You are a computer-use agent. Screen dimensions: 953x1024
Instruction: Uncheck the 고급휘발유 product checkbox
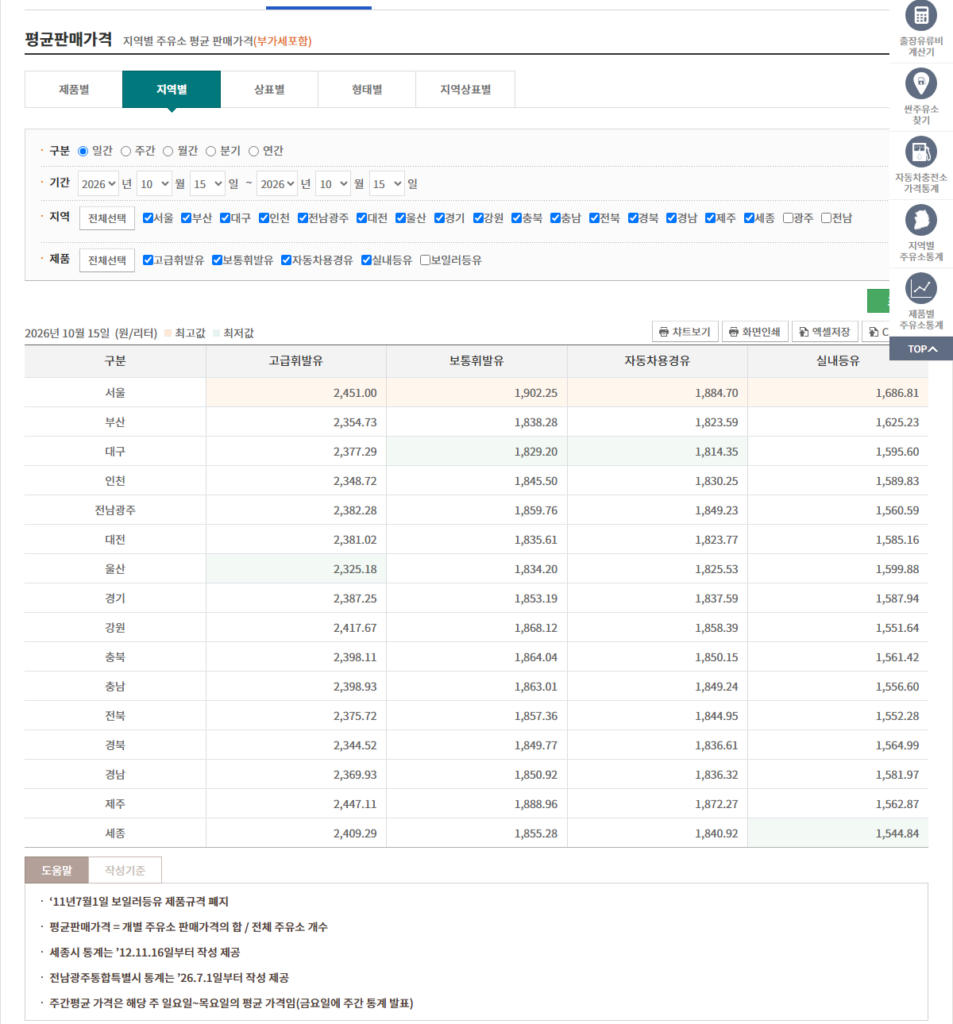pyautogui.click(x=148, y=260)
